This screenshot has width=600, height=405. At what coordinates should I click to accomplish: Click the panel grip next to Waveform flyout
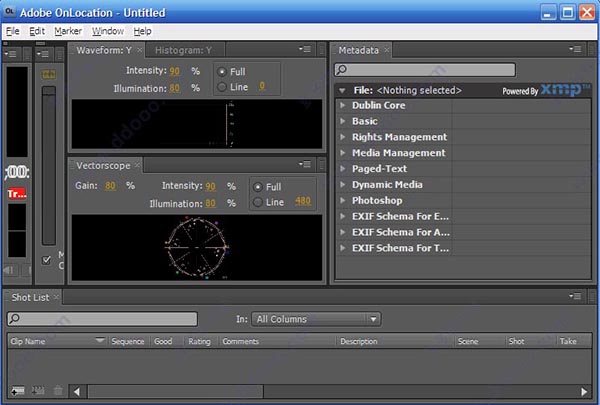tap(322, 49)
